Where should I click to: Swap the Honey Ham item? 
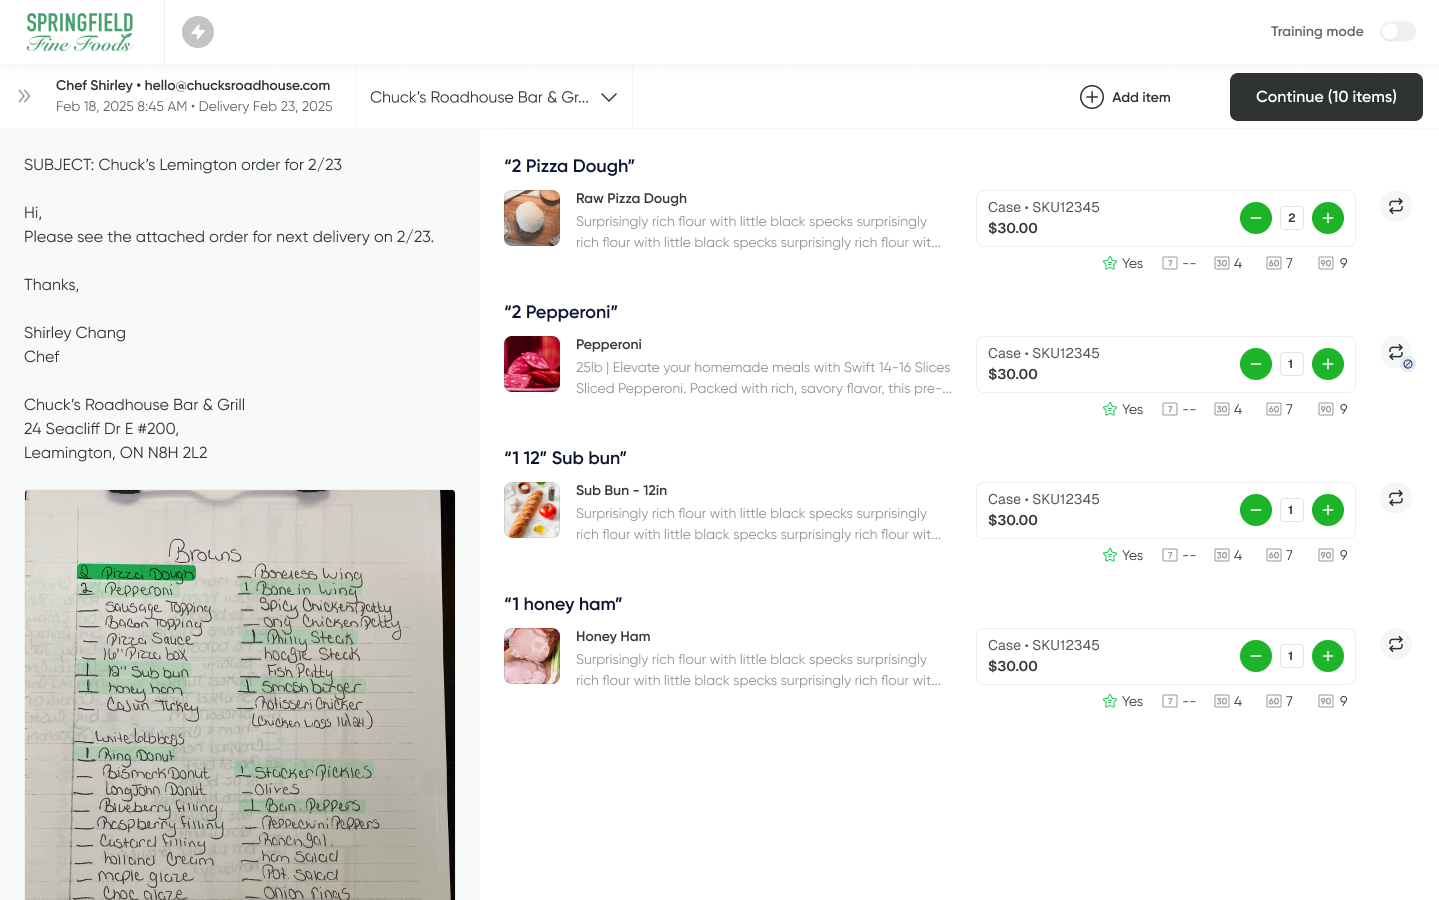click(x=1396, y=644)
